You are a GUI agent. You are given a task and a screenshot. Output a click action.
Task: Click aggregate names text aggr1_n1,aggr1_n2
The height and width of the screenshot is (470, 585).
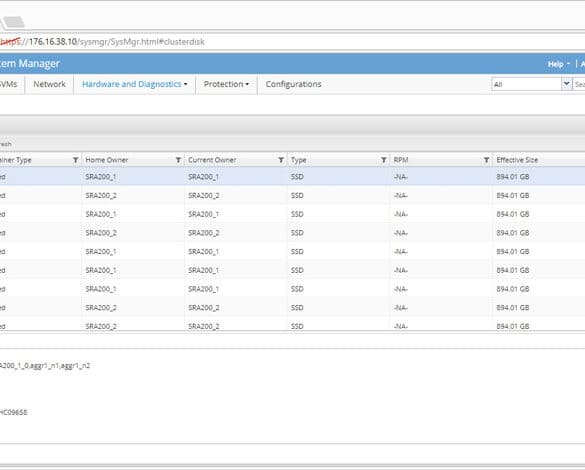(x=60, y=366)
